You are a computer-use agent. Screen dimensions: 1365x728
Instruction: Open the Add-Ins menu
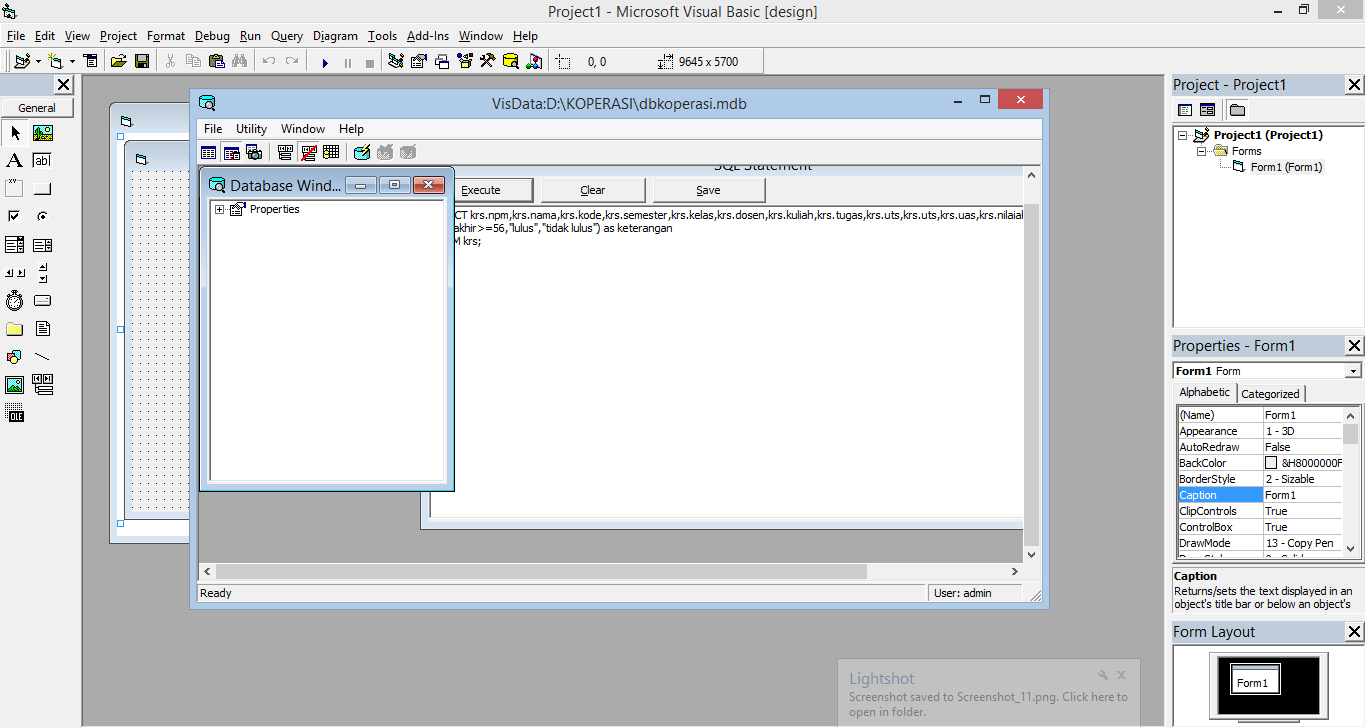click(x=428, y=35)
